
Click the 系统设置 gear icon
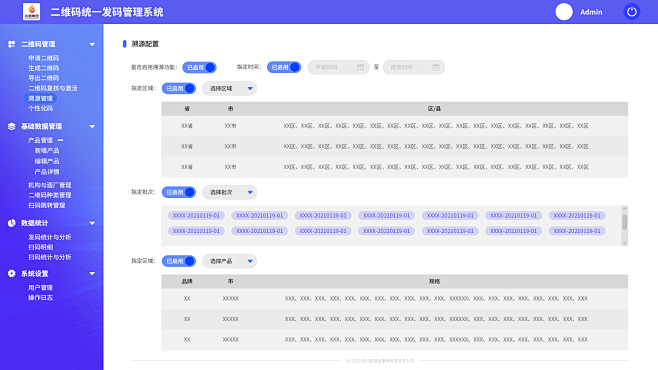click(11, 274)
